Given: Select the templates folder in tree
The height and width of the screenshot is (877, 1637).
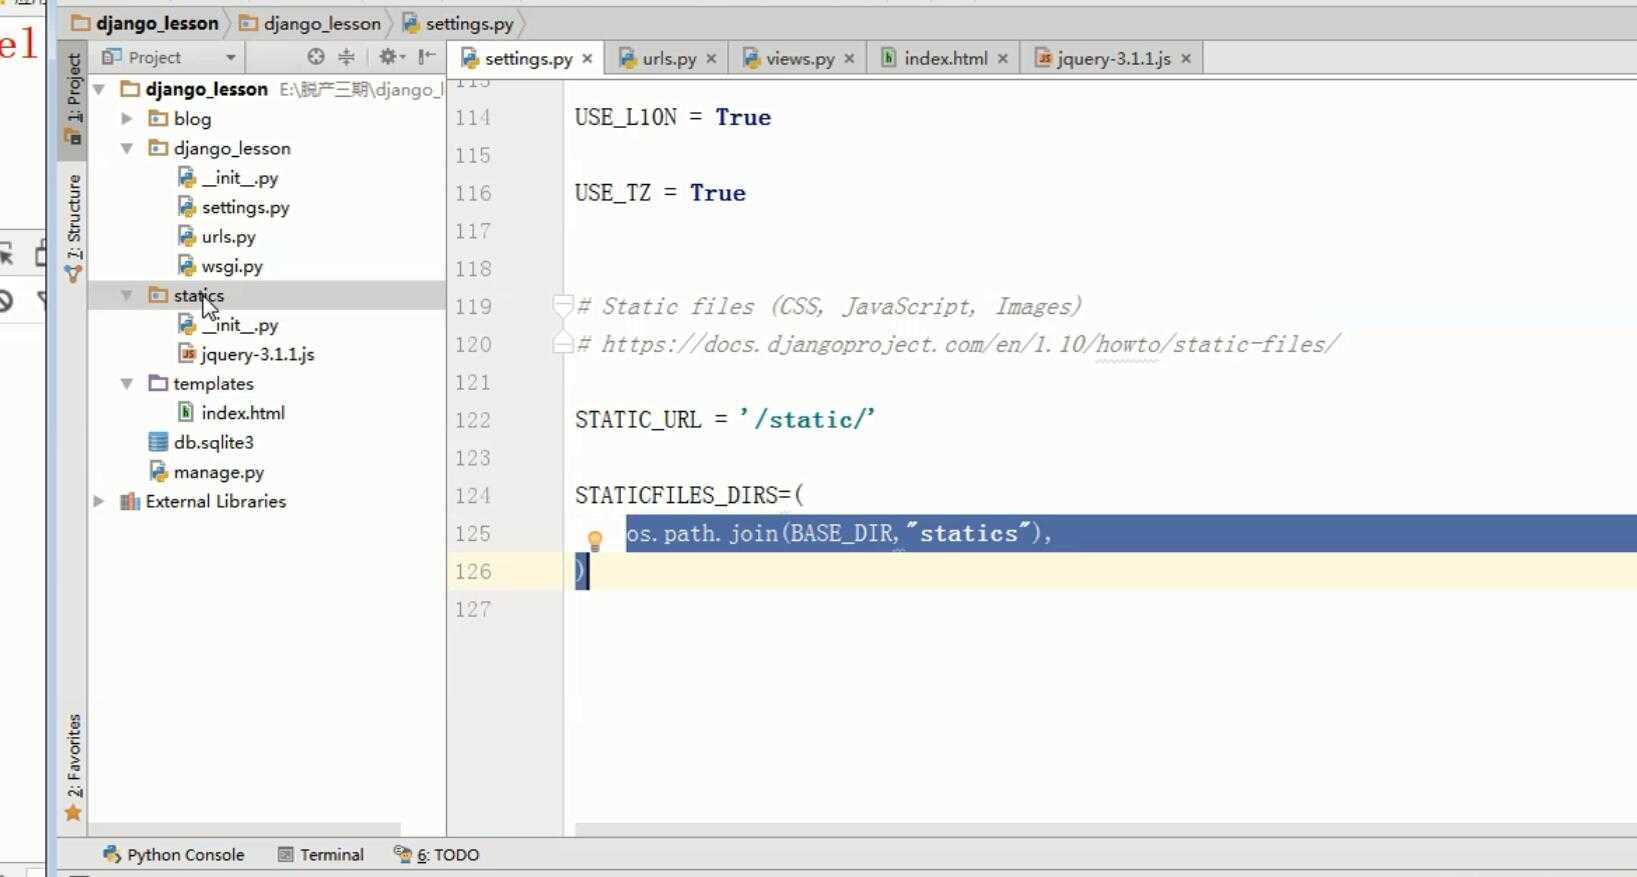Looking at the screenshot, I should (213, 383).
